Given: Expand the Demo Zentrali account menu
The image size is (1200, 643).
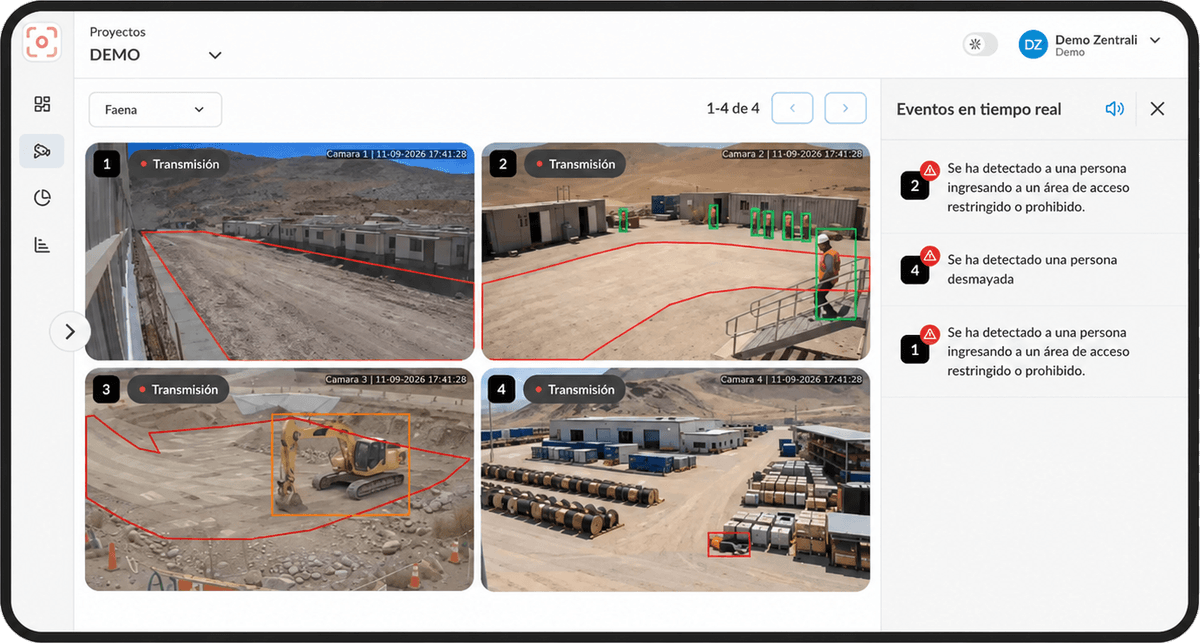Looking at the screenshot, I should pyautogui.click(x=1155, y=41).
